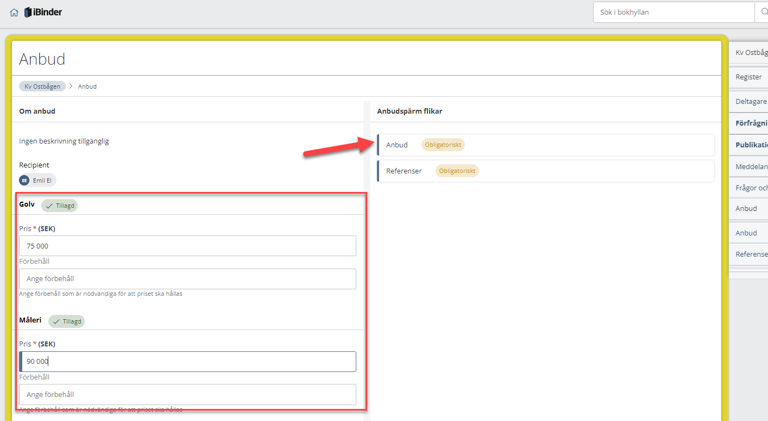Click the Förbehåll field under Golv
Viewport: 768px width, 421px height.
(188, 279)
